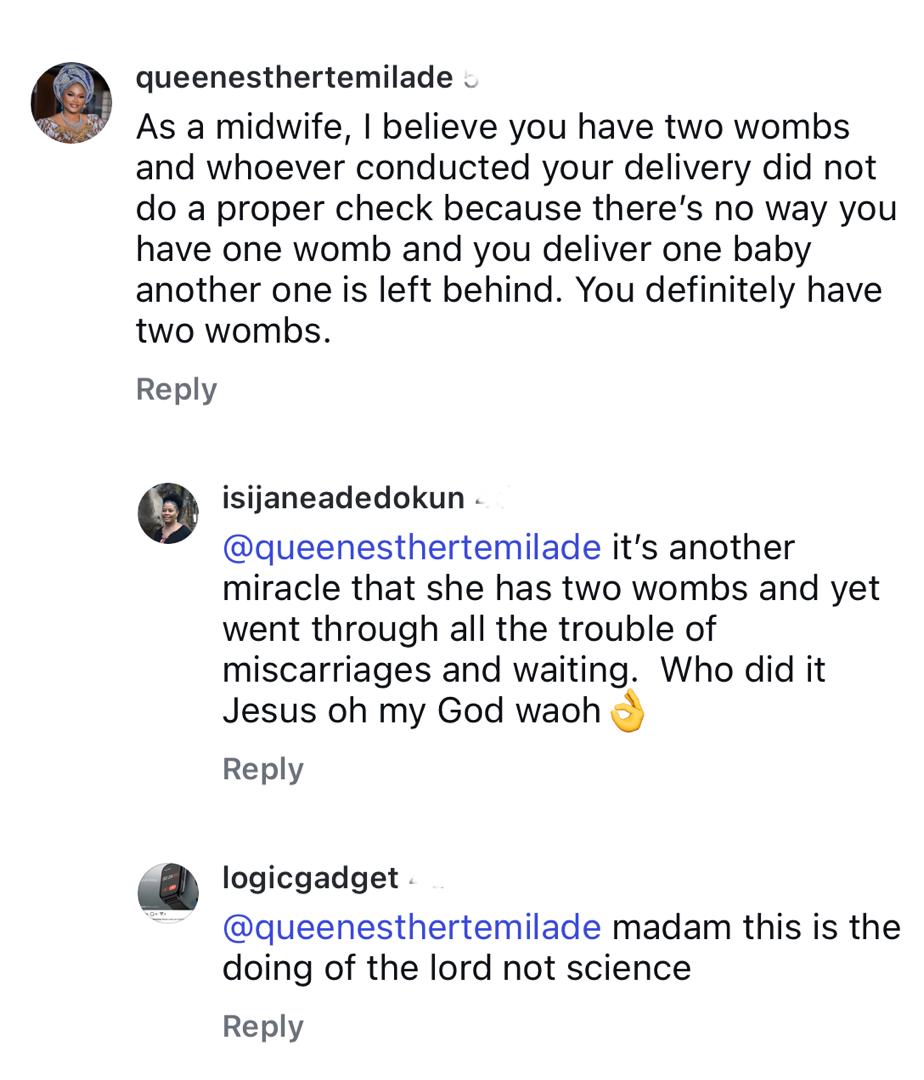Click the faded timestamp beside queenesthertemilade
Screen dimensions: 924x1080
click(472, 79)
